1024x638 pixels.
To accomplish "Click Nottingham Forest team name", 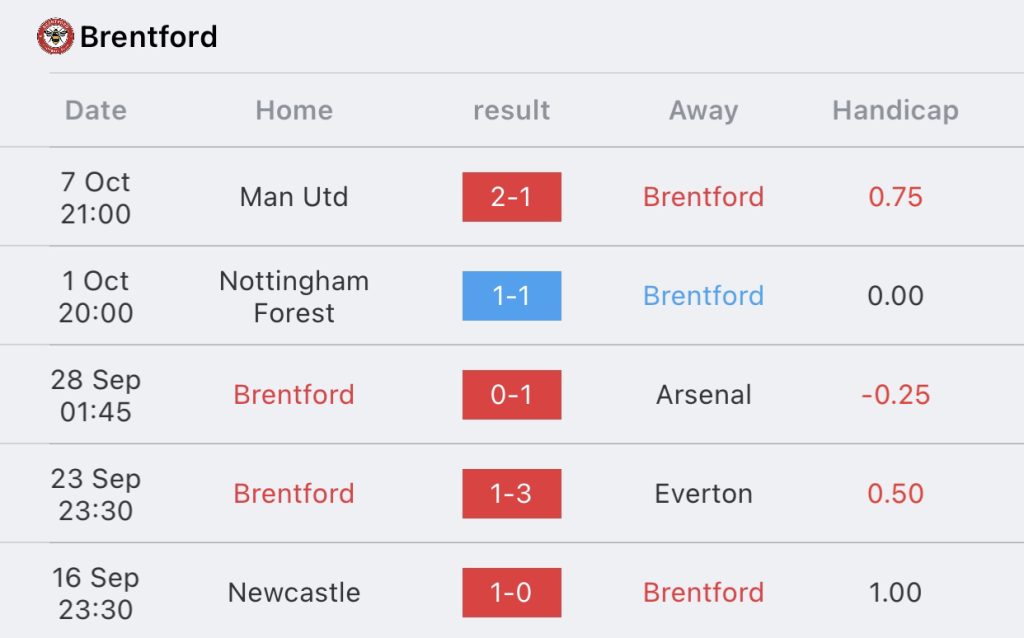I will pos(294,296).
